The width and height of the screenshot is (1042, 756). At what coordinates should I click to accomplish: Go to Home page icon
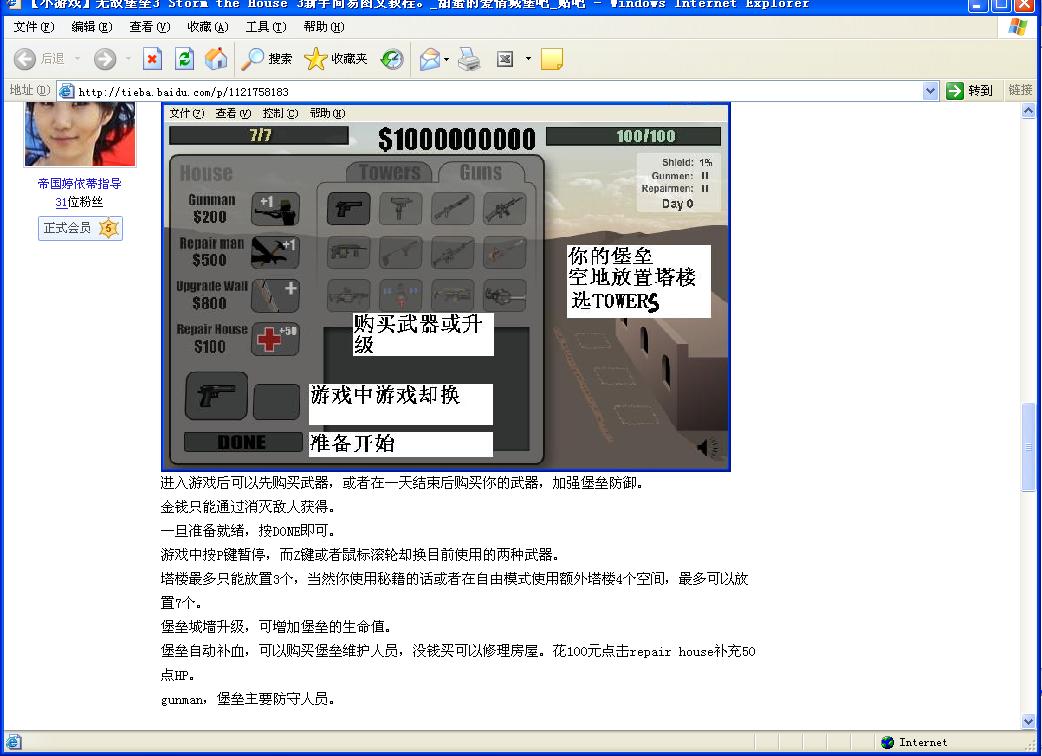216,59
